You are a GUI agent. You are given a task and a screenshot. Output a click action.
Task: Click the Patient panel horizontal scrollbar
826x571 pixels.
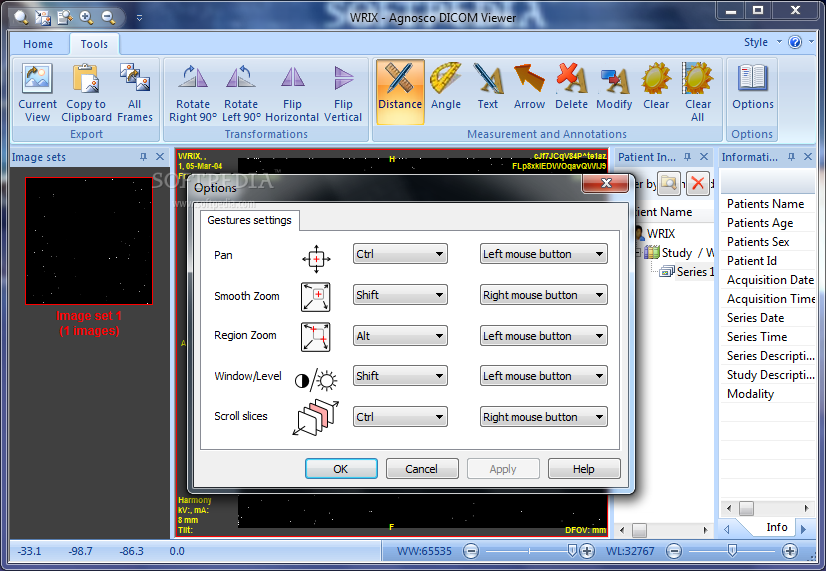point(664,530)
